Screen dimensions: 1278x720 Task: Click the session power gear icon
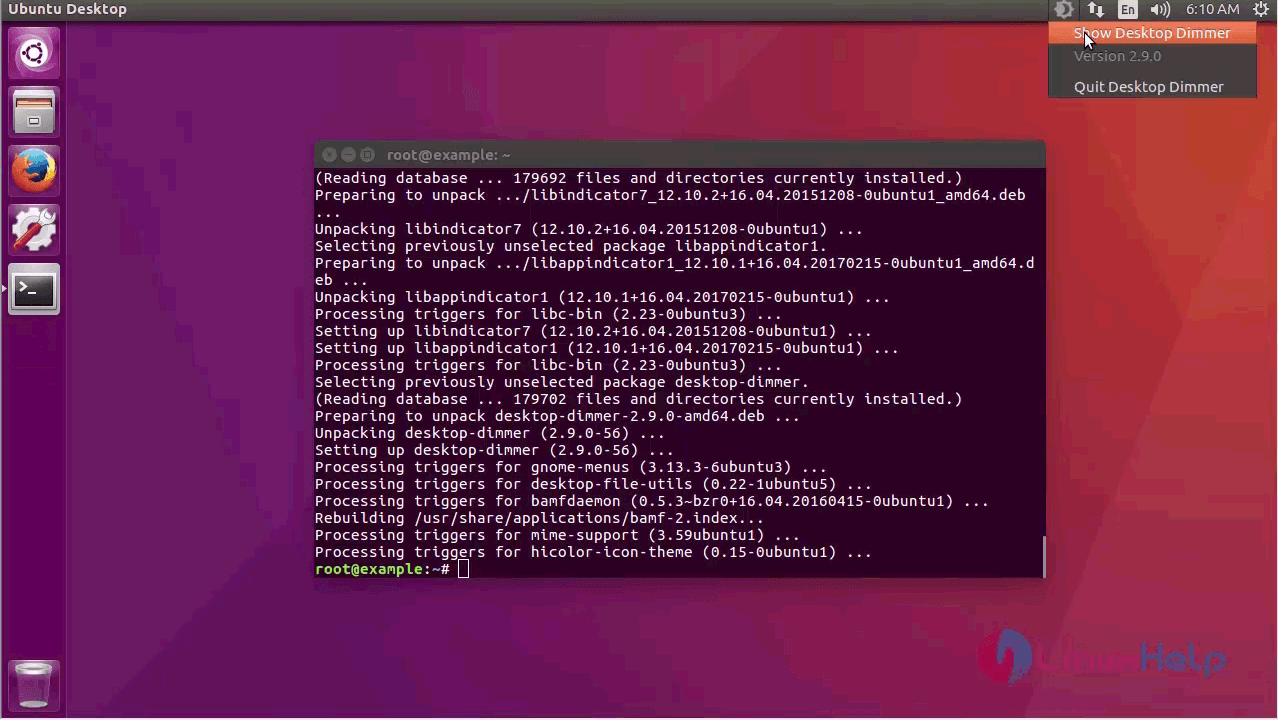click(x=1261, y=9)
